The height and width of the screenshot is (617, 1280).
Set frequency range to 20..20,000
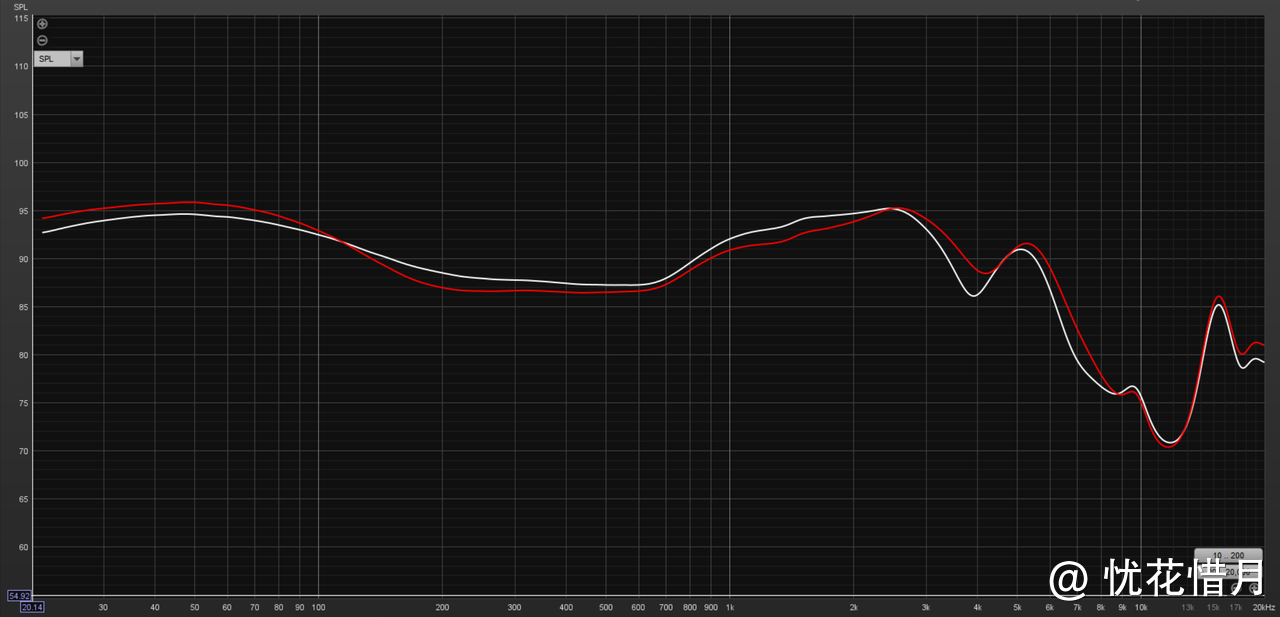(x=1228, y=572)
